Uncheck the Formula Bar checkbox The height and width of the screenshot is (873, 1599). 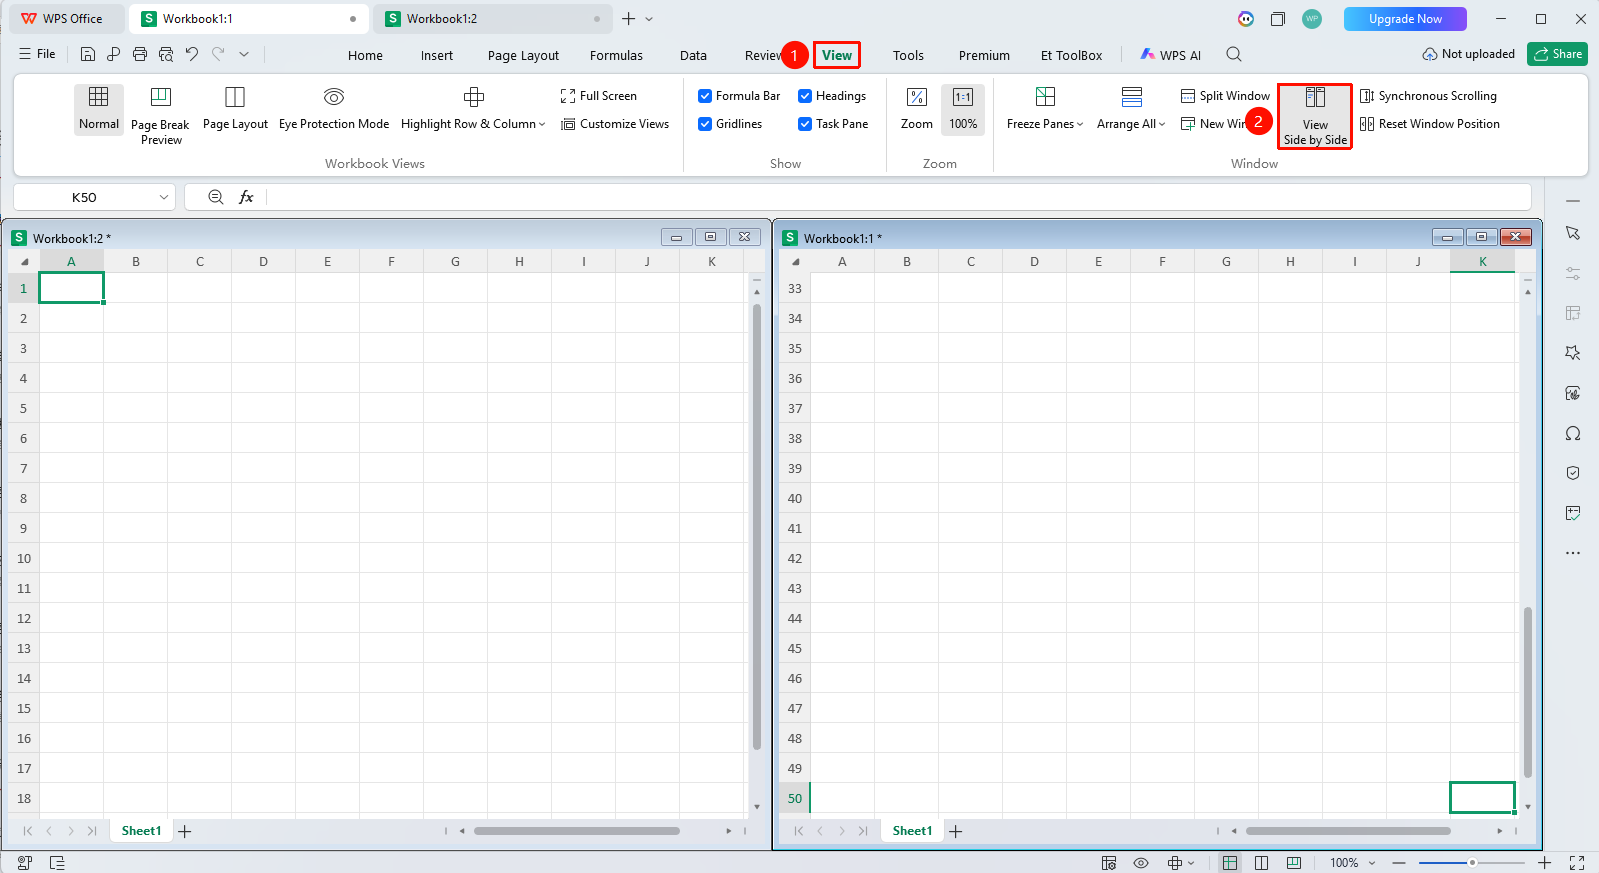(705, 96)
